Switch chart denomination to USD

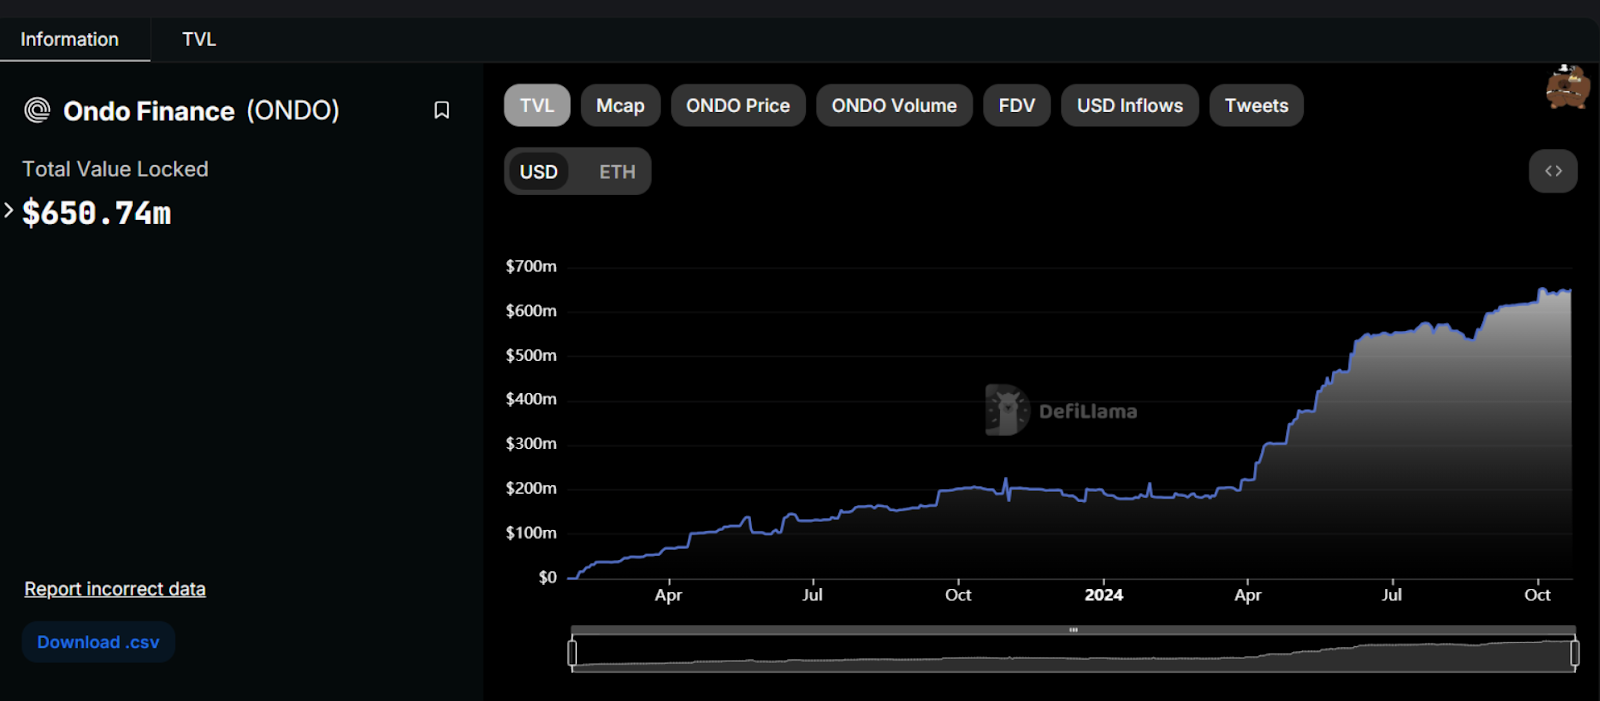click(539, 172)
